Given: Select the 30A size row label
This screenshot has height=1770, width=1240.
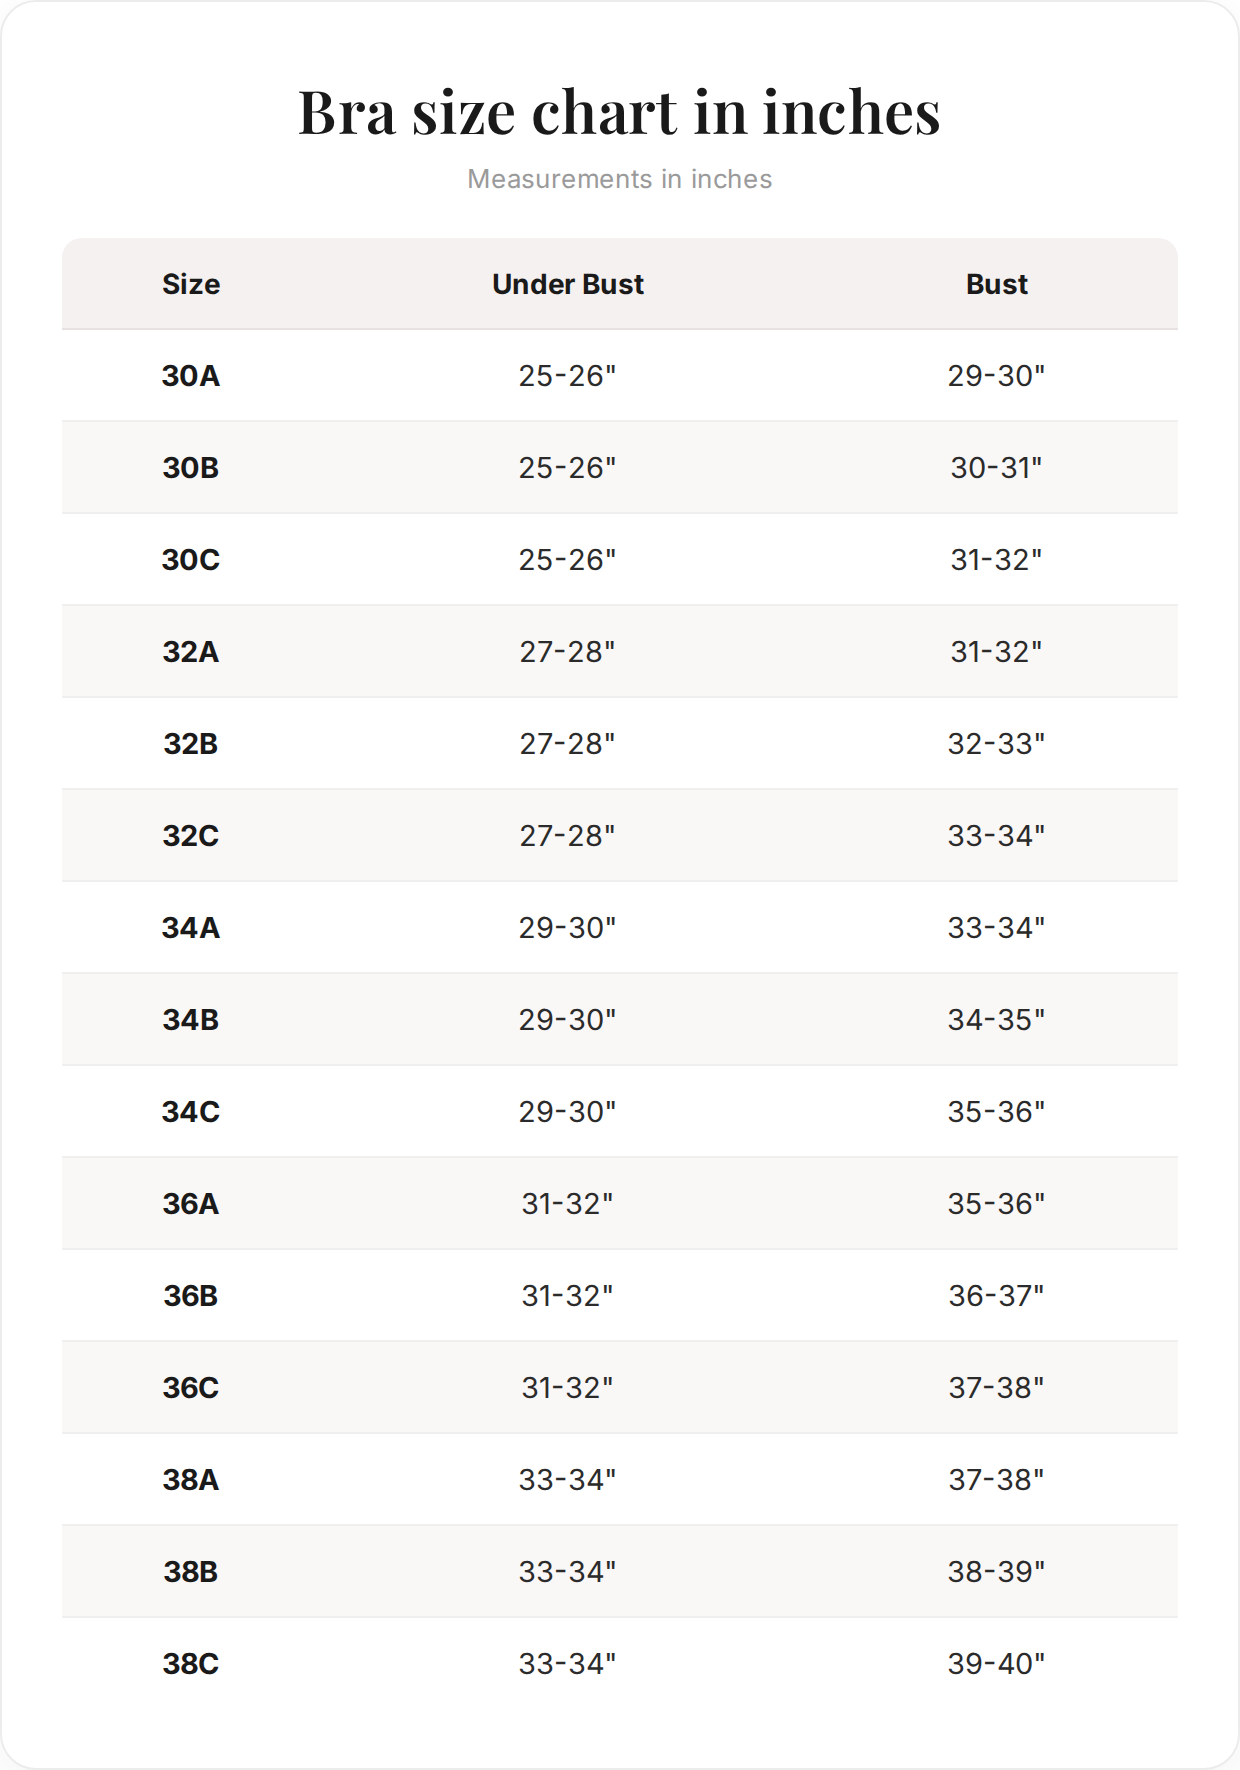Looking at the screenshot, I should 191,376.
